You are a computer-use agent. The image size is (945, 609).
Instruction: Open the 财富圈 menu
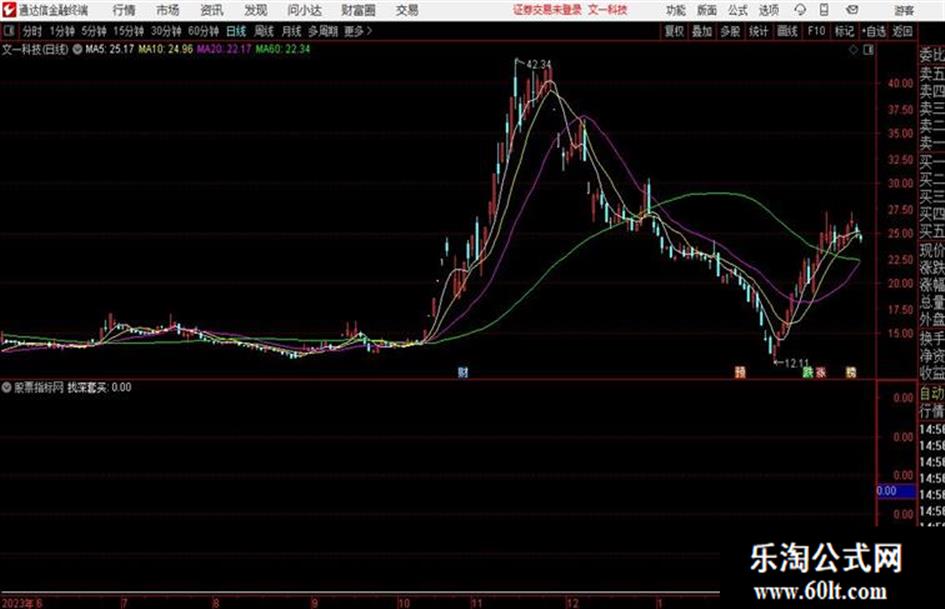(358, 10)
